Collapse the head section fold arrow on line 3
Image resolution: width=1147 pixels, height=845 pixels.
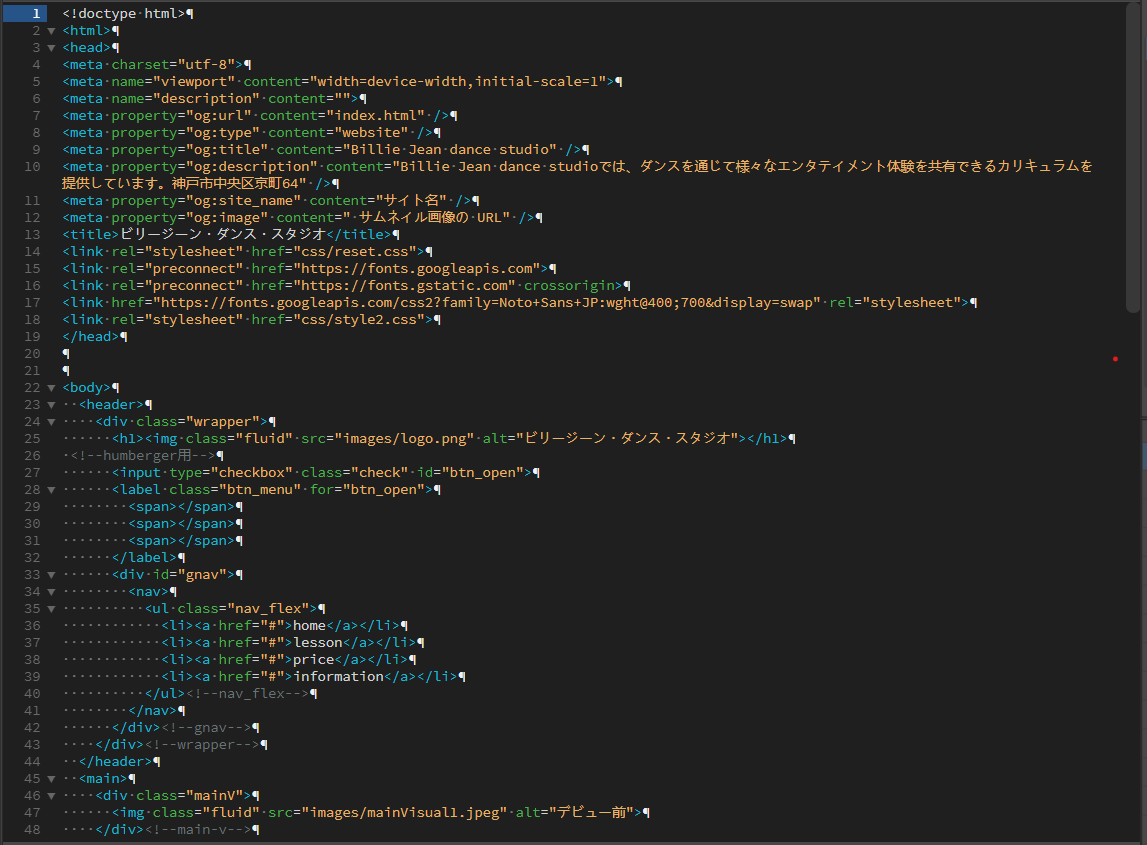[51, 48]
